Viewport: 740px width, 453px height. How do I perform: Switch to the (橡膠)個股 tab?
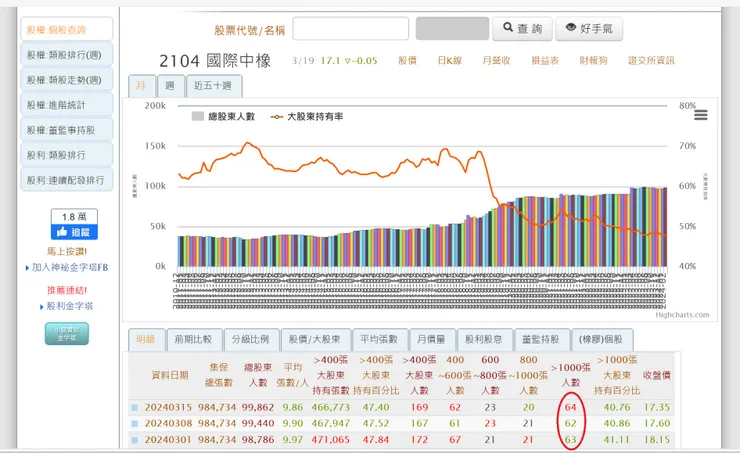[602, 339]
